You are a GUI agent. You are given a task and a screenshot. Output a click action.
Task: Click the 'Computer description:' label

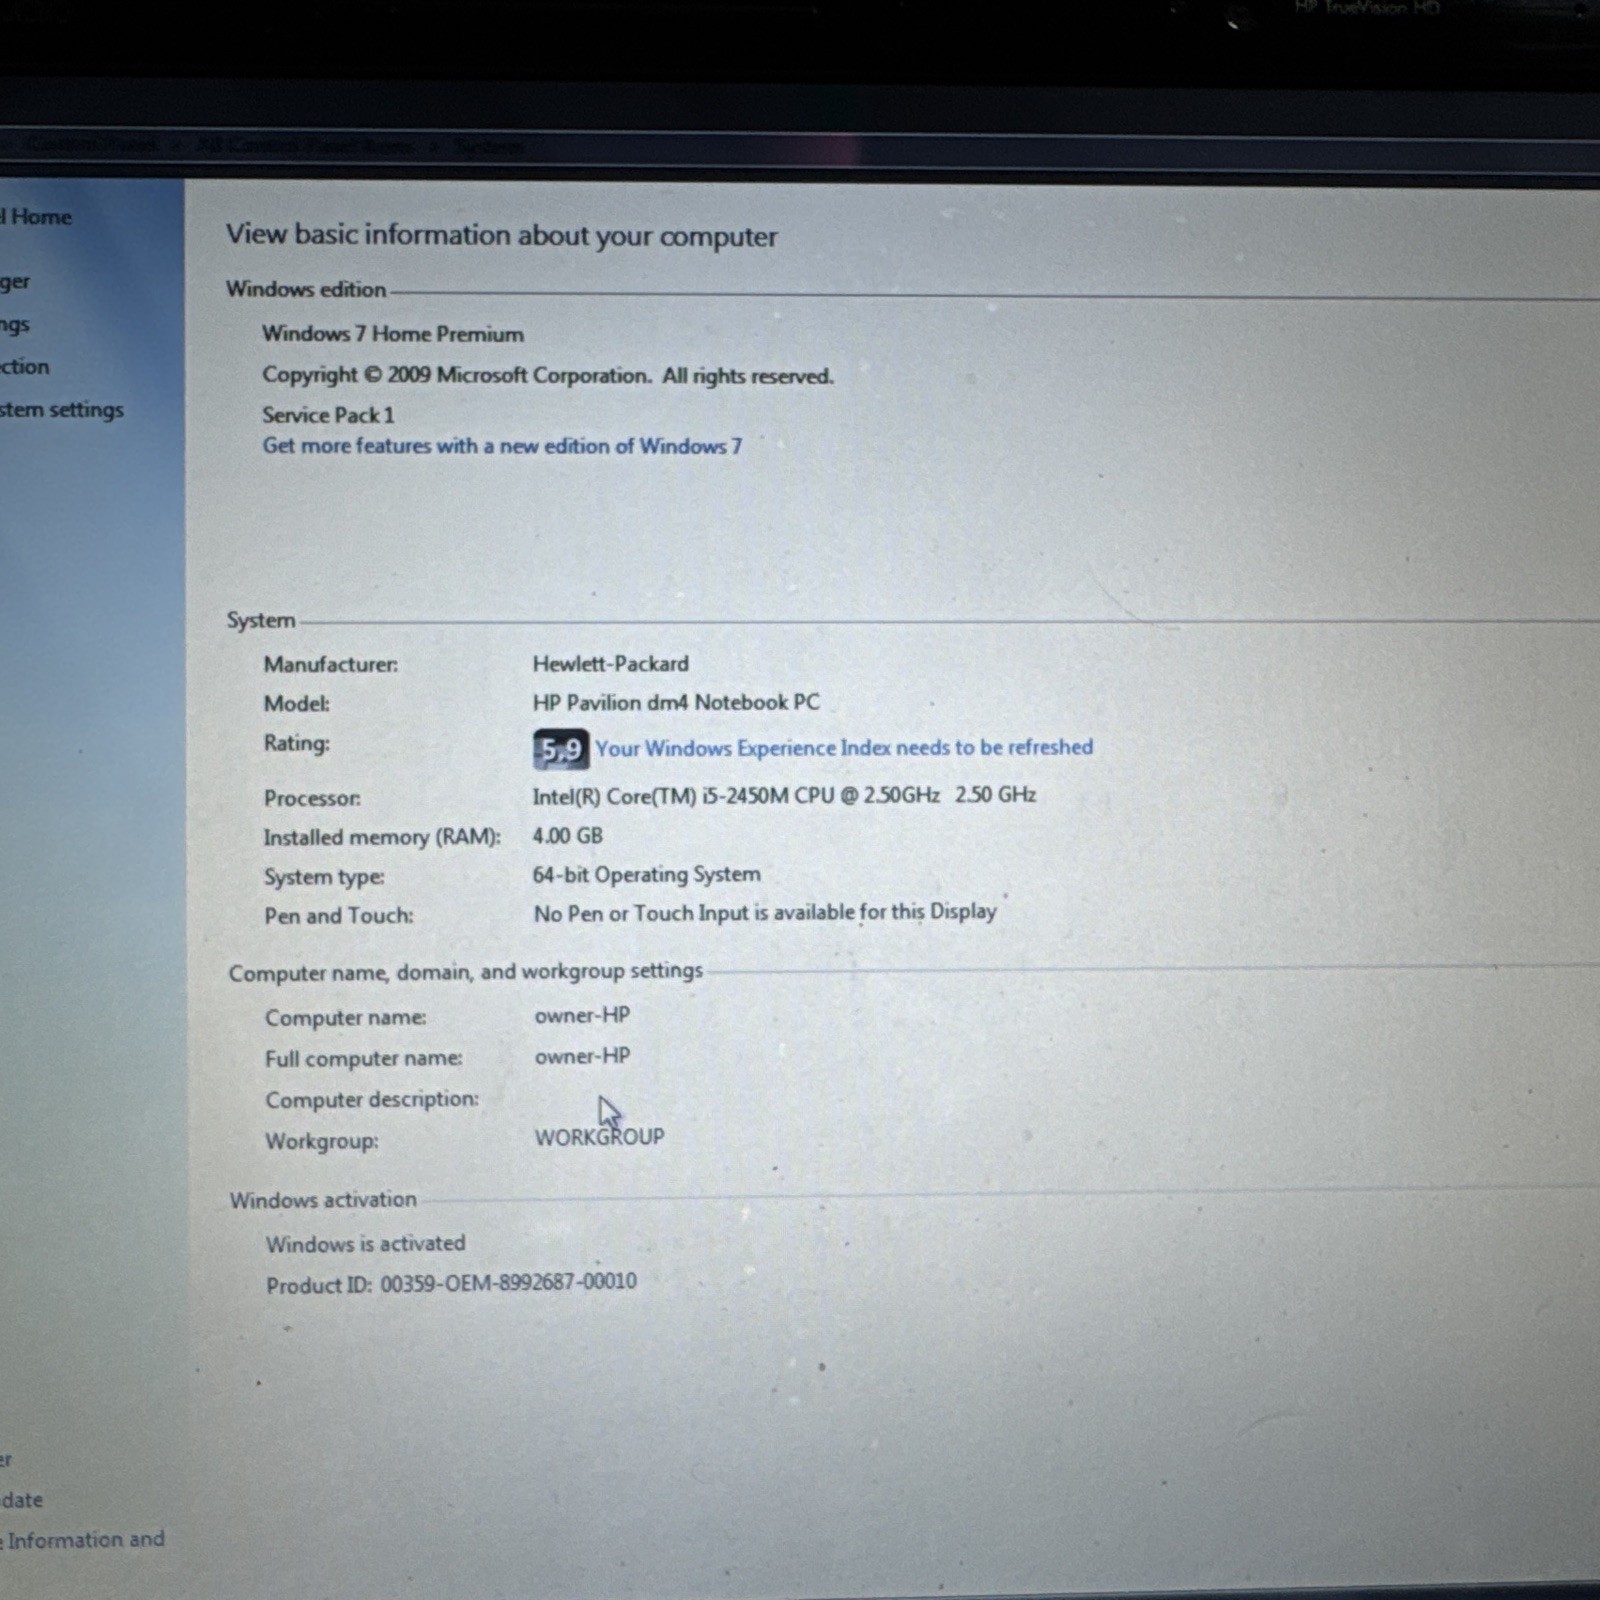tap(372, 1100)
